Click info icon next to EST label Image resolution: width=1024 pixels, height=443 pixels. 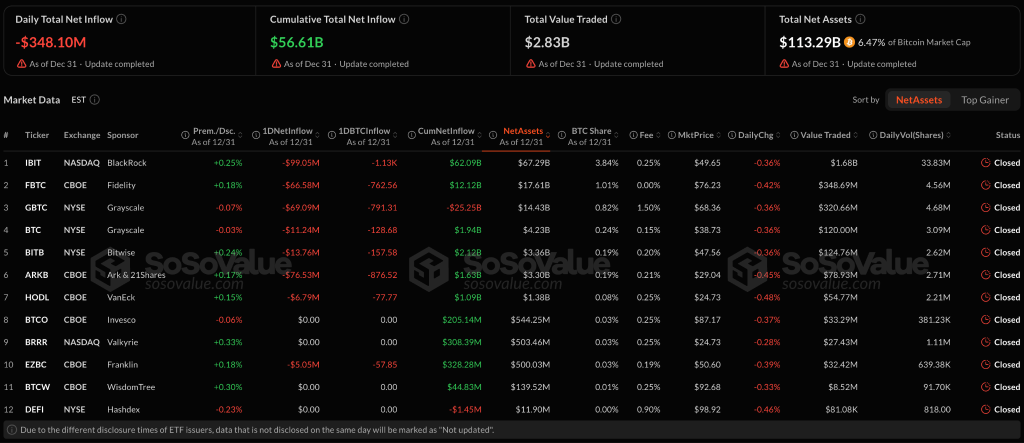[94, 100]
